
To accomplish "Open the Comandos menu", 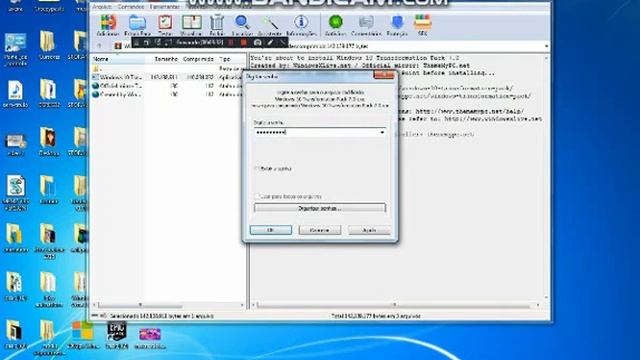I will coord(131,7).
